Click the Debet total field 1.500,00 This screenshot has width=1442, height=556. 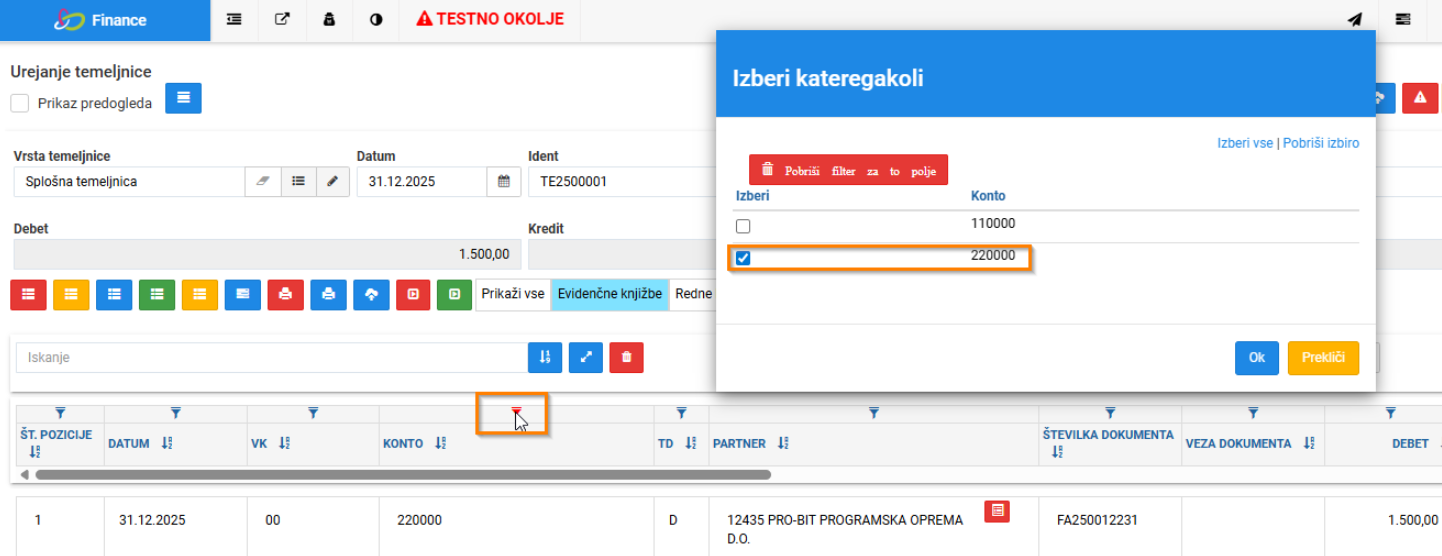click(267, 254)
